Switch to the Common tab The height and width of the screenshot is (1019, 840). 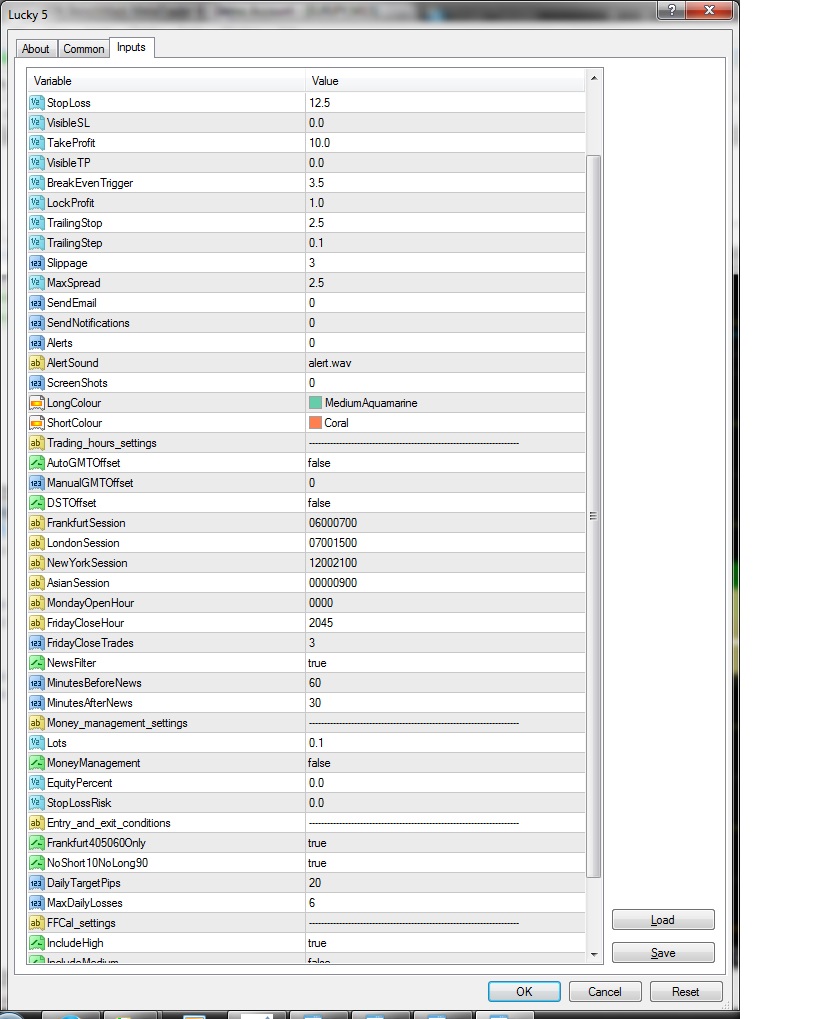[83, 49]
